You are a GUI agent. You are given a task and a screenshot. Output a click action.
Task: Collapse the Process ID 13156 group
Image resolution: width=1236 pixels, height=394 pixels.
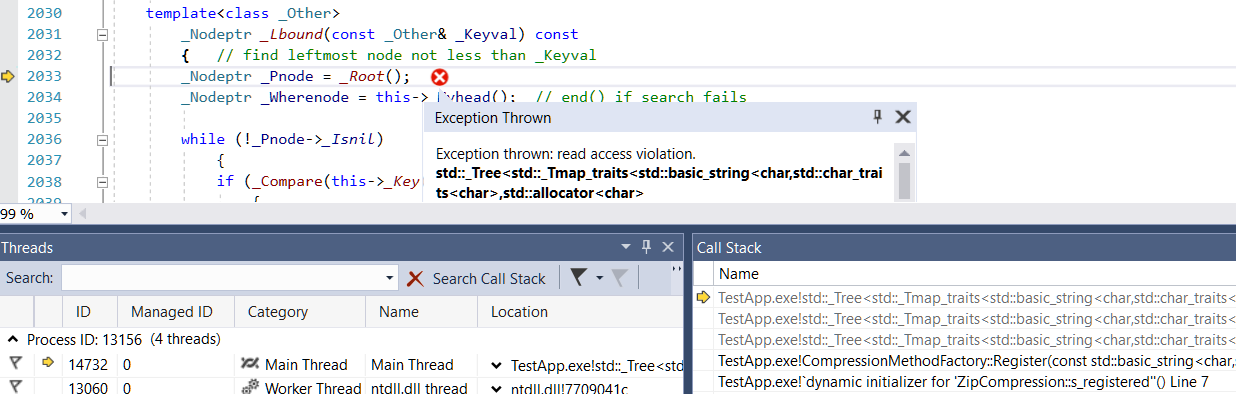[10, 340]
